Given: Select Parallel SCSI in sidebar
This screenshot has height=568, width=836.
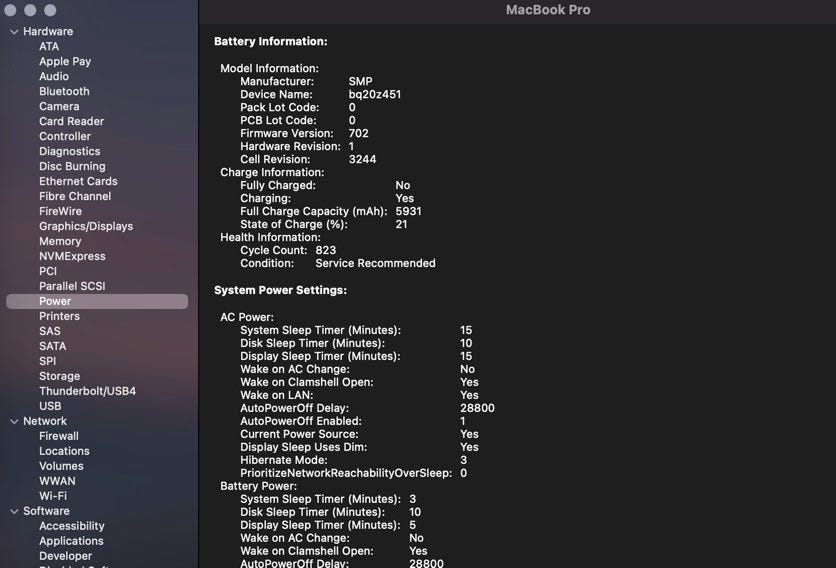Looking at the screenshot, I should pos(72,286).
